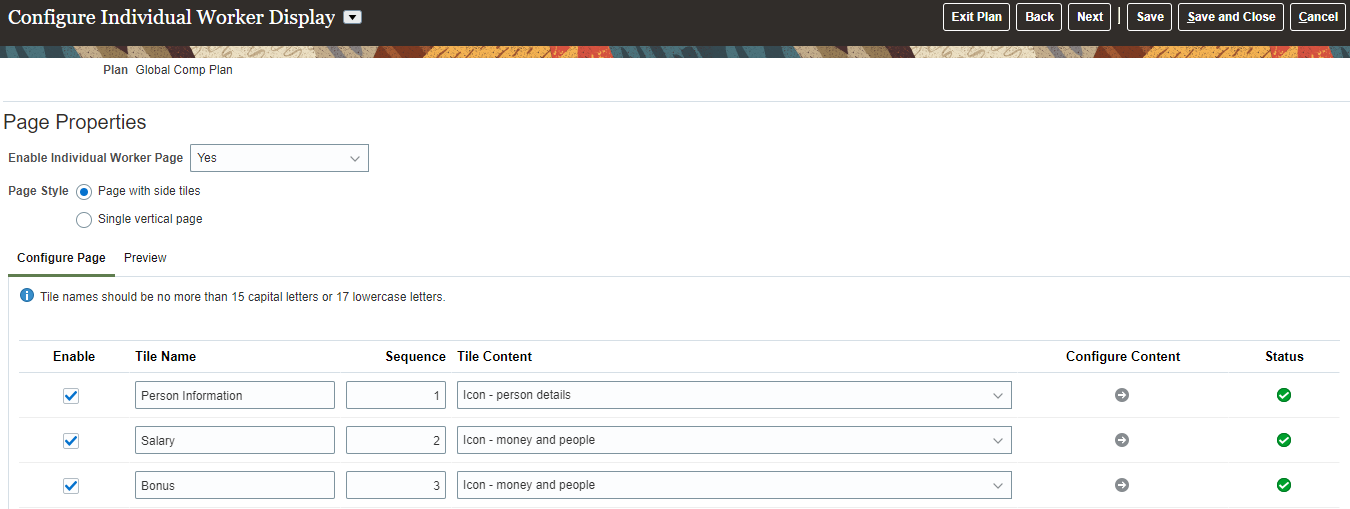The height and width of the screenshot is (509, 1350).
Task: Open the page title actions menu icon
Action: tap(353, 17)
